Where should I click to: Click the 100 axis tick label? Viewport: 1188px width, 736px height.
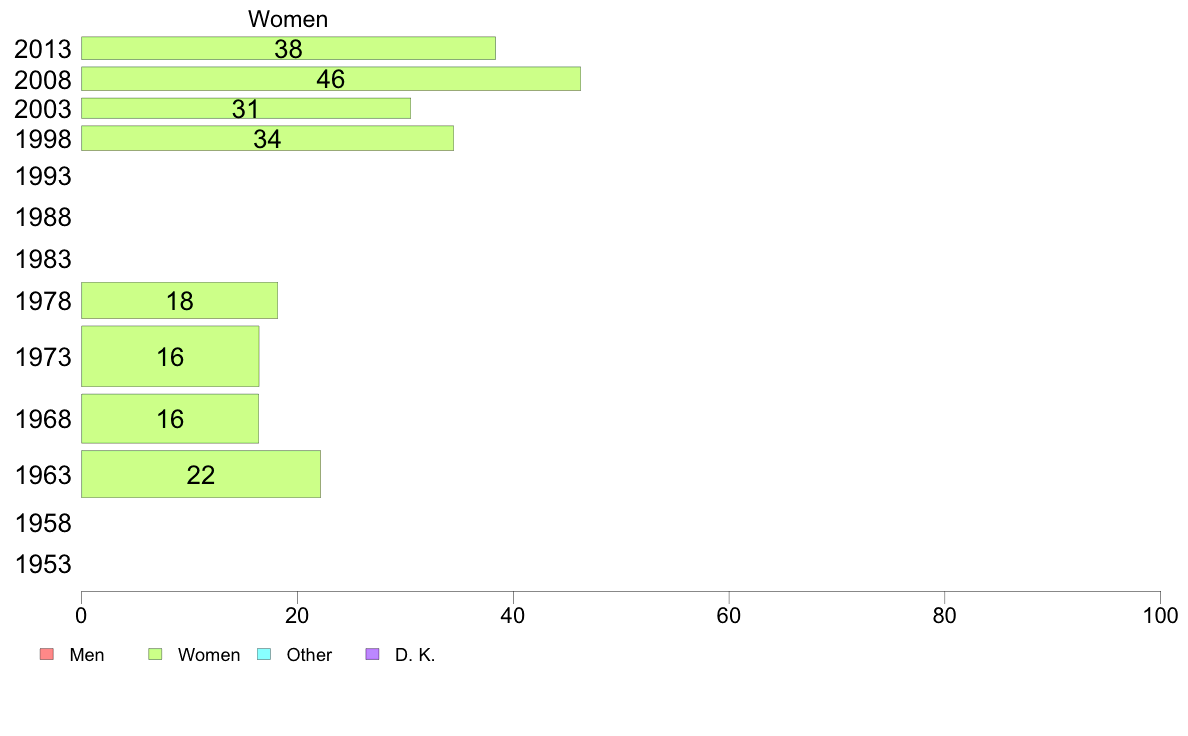(1160, 615)
